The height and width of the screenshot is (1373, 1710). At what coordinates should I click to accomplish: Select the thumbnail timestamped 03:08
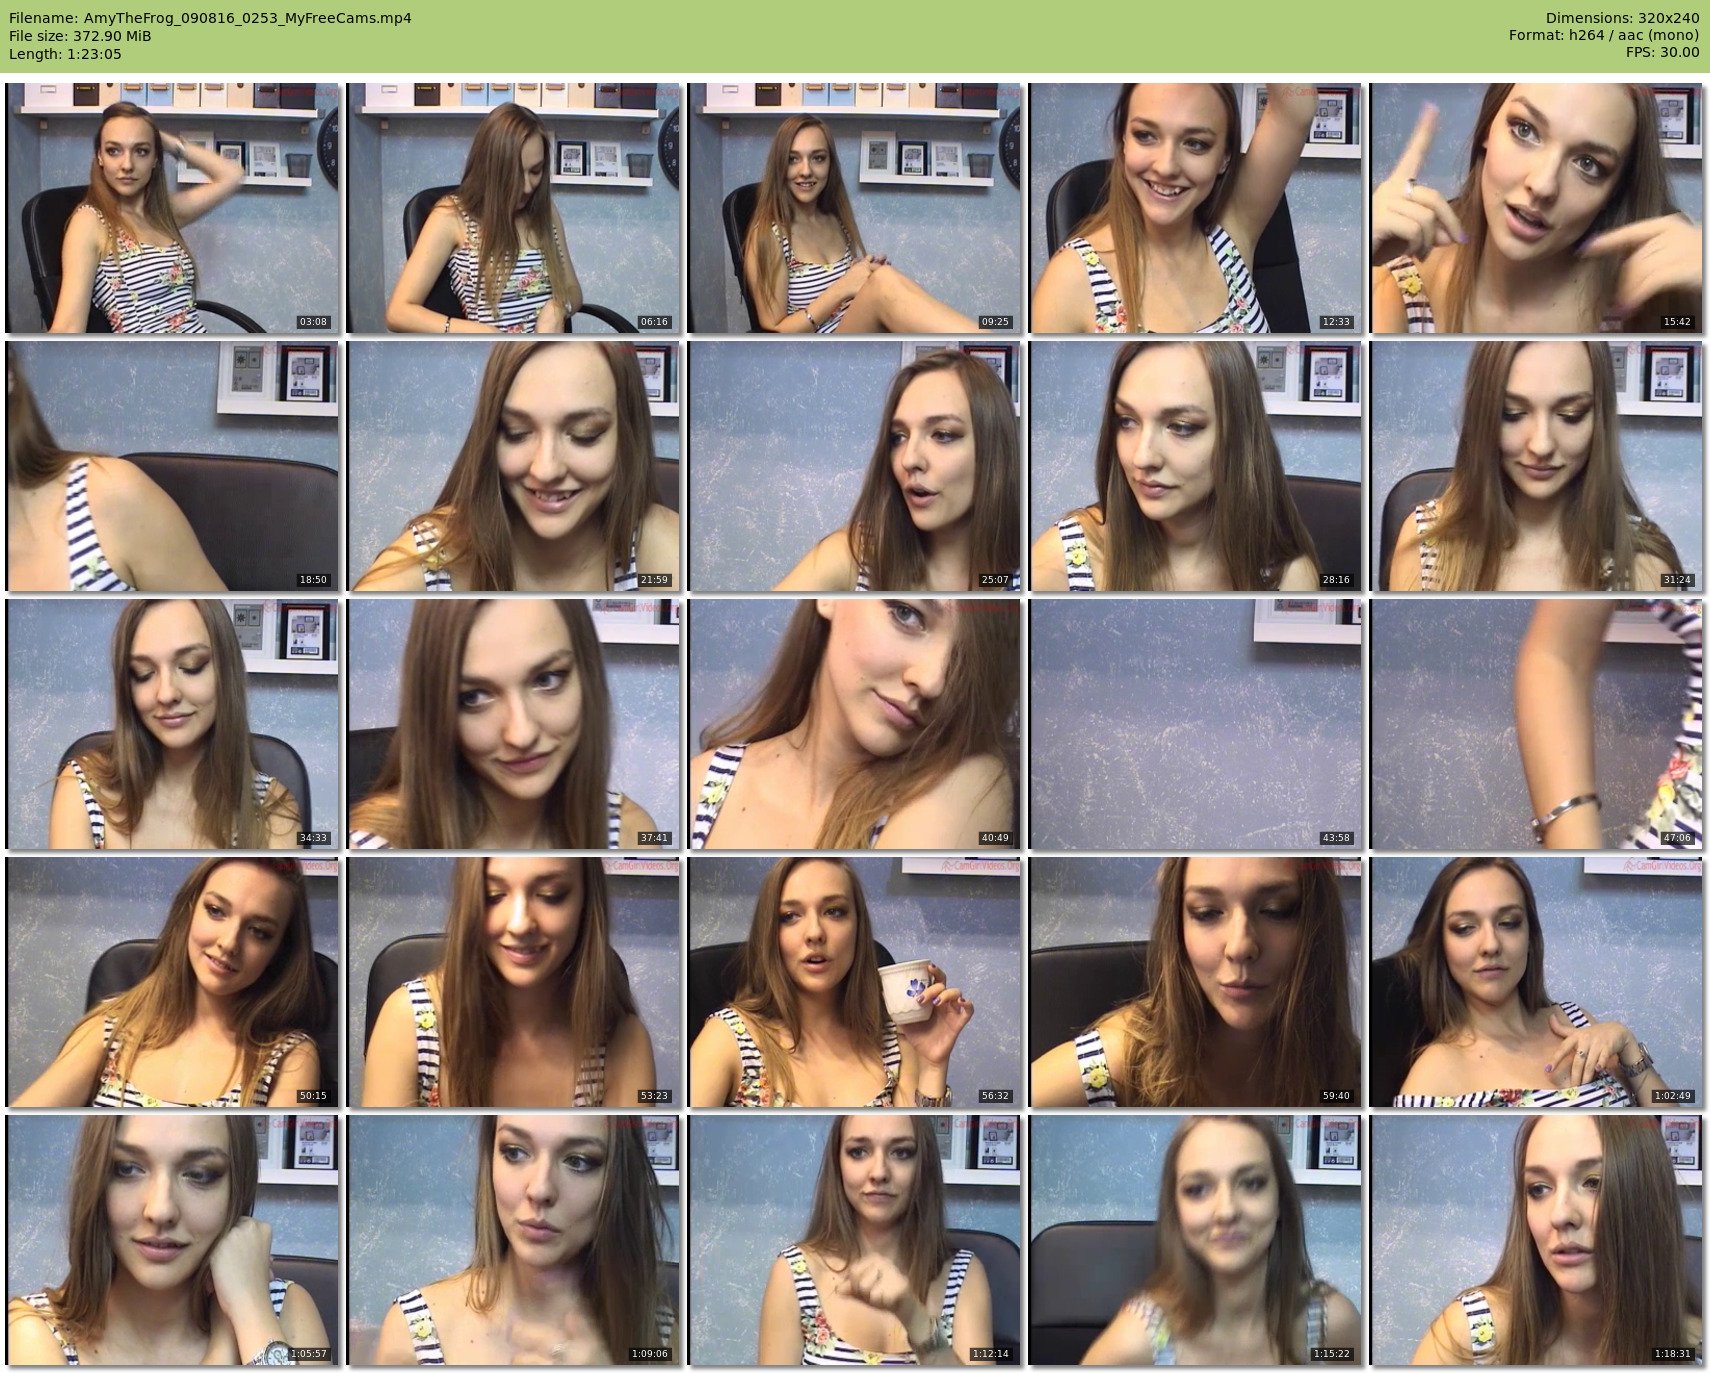coord(172,208)
